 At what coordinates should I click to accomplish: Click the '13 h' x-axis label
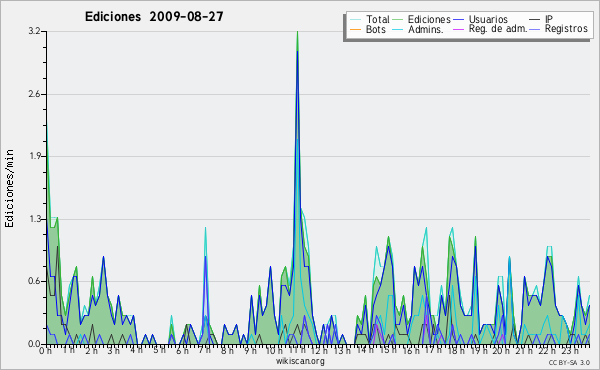pyautogui.click(x=341, y=350)
